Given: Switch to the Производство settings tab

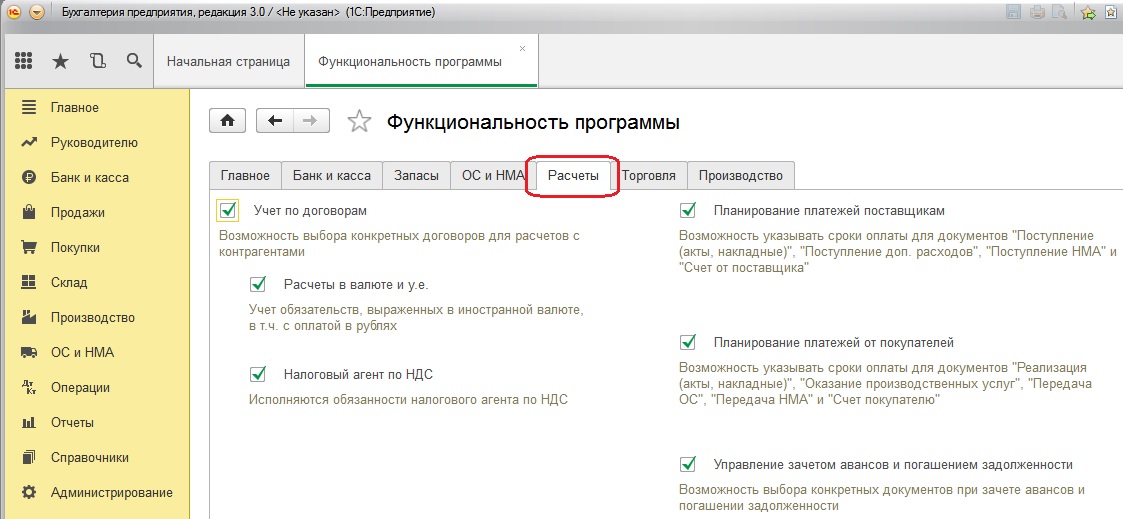Looking at the screenshot, I should (741, 175).
